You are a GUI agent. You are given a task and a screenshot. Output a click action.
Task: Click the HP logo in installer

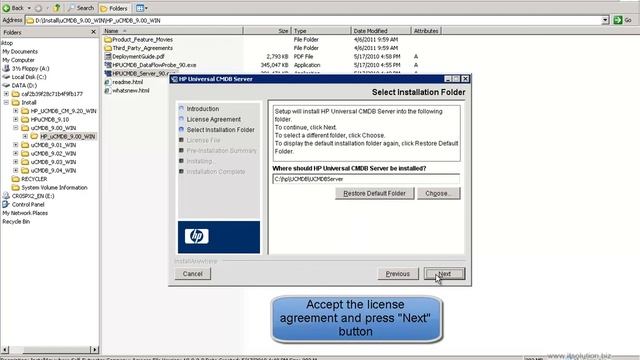pyautogui.click(x=197, y=236)
